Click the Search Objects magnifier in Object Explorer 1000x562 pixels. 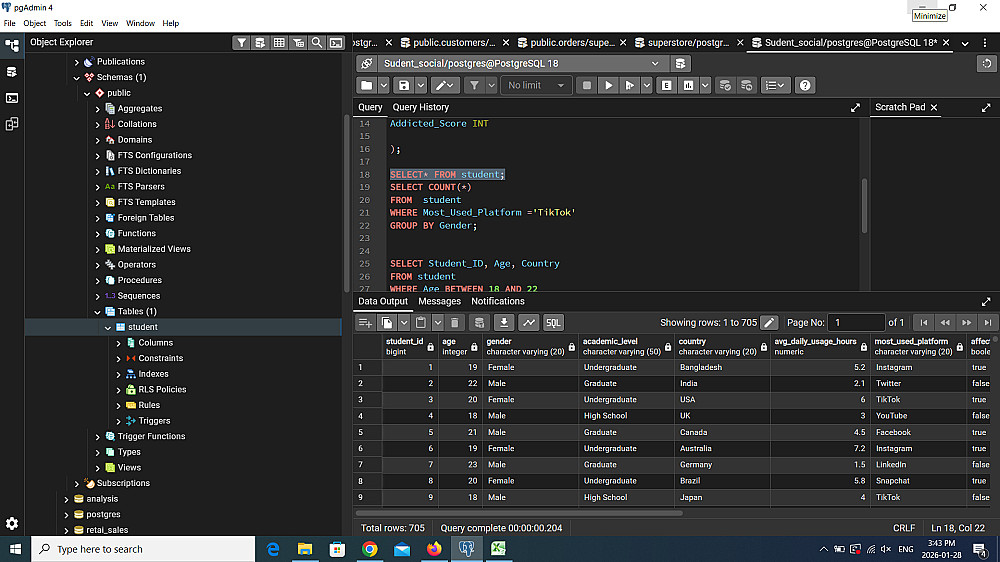tap(317, 43)
